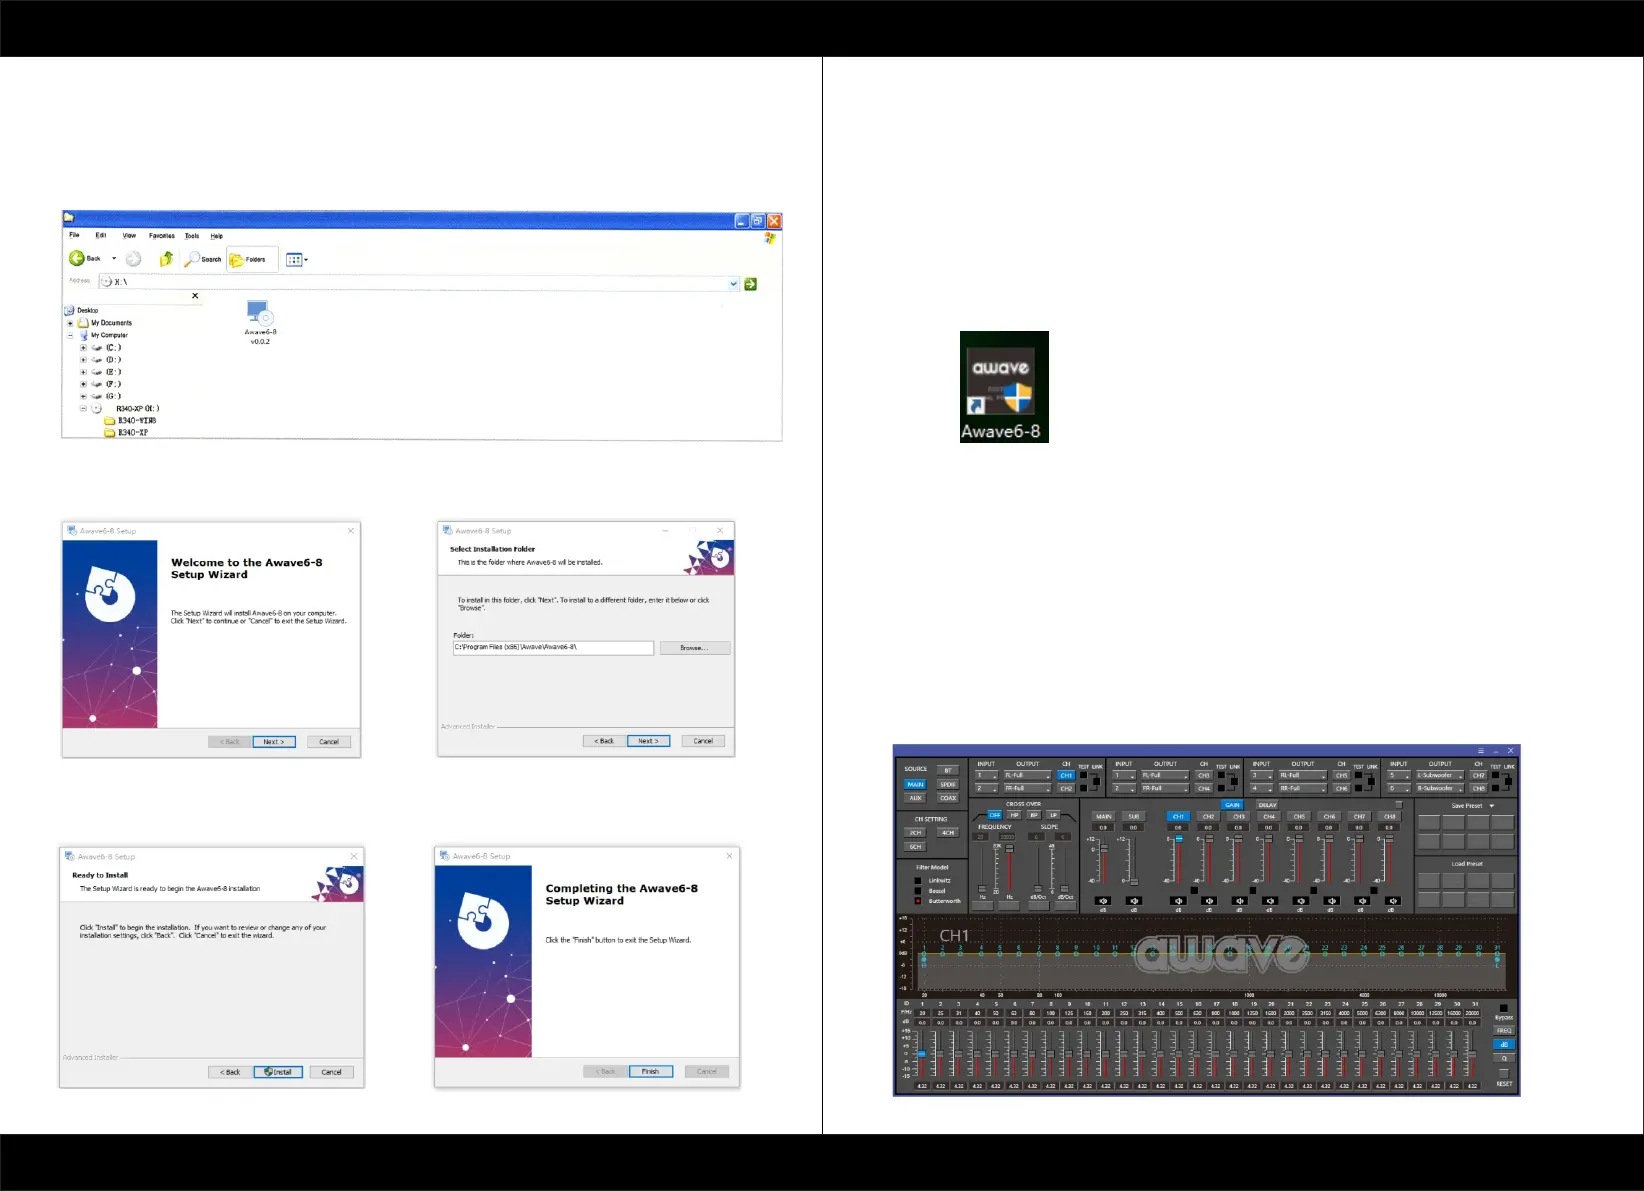Click the Up folder icon in Explorer
This screenshot has width=1644, height=1191.
tap(166, 259)
